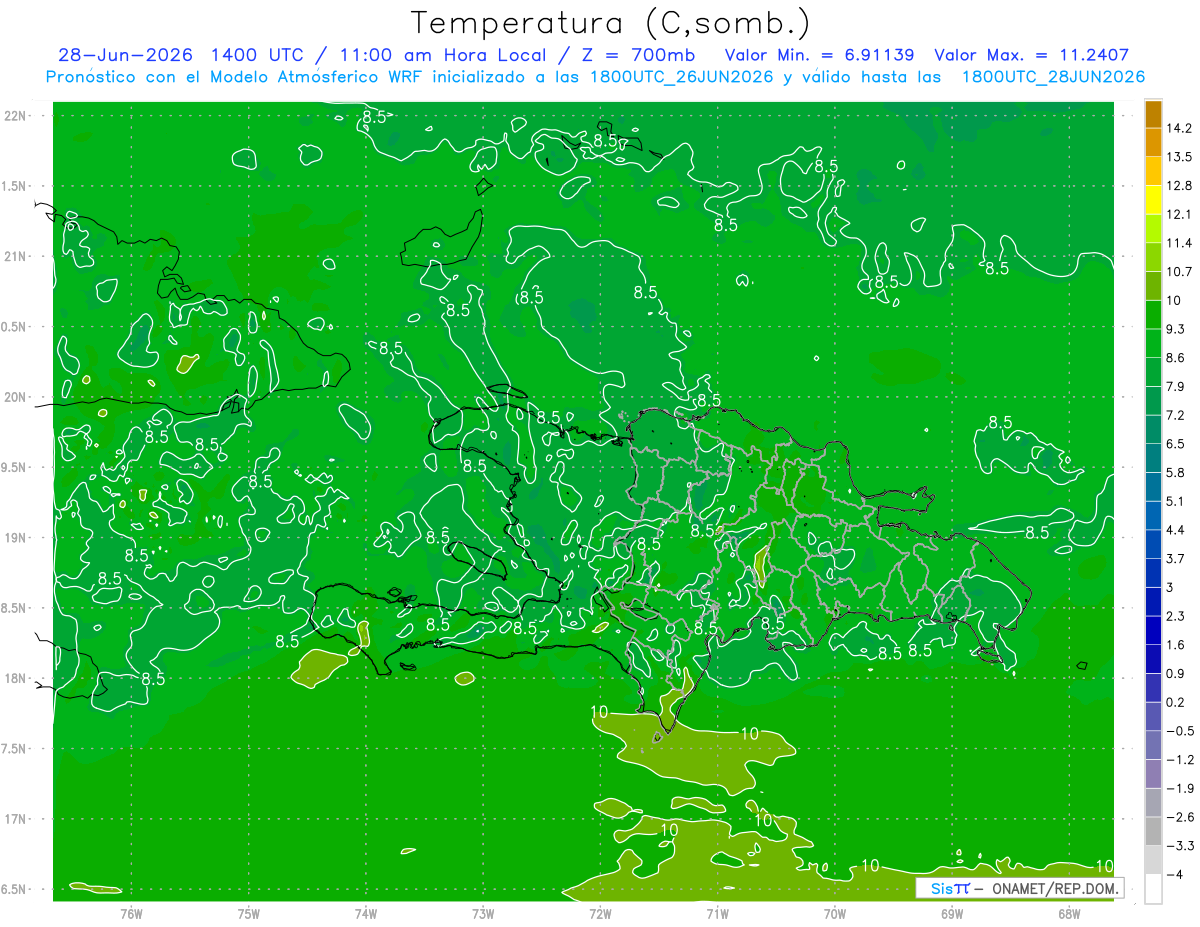
Task: Click the "10.7" color scale value
Action: (1179, 272)
